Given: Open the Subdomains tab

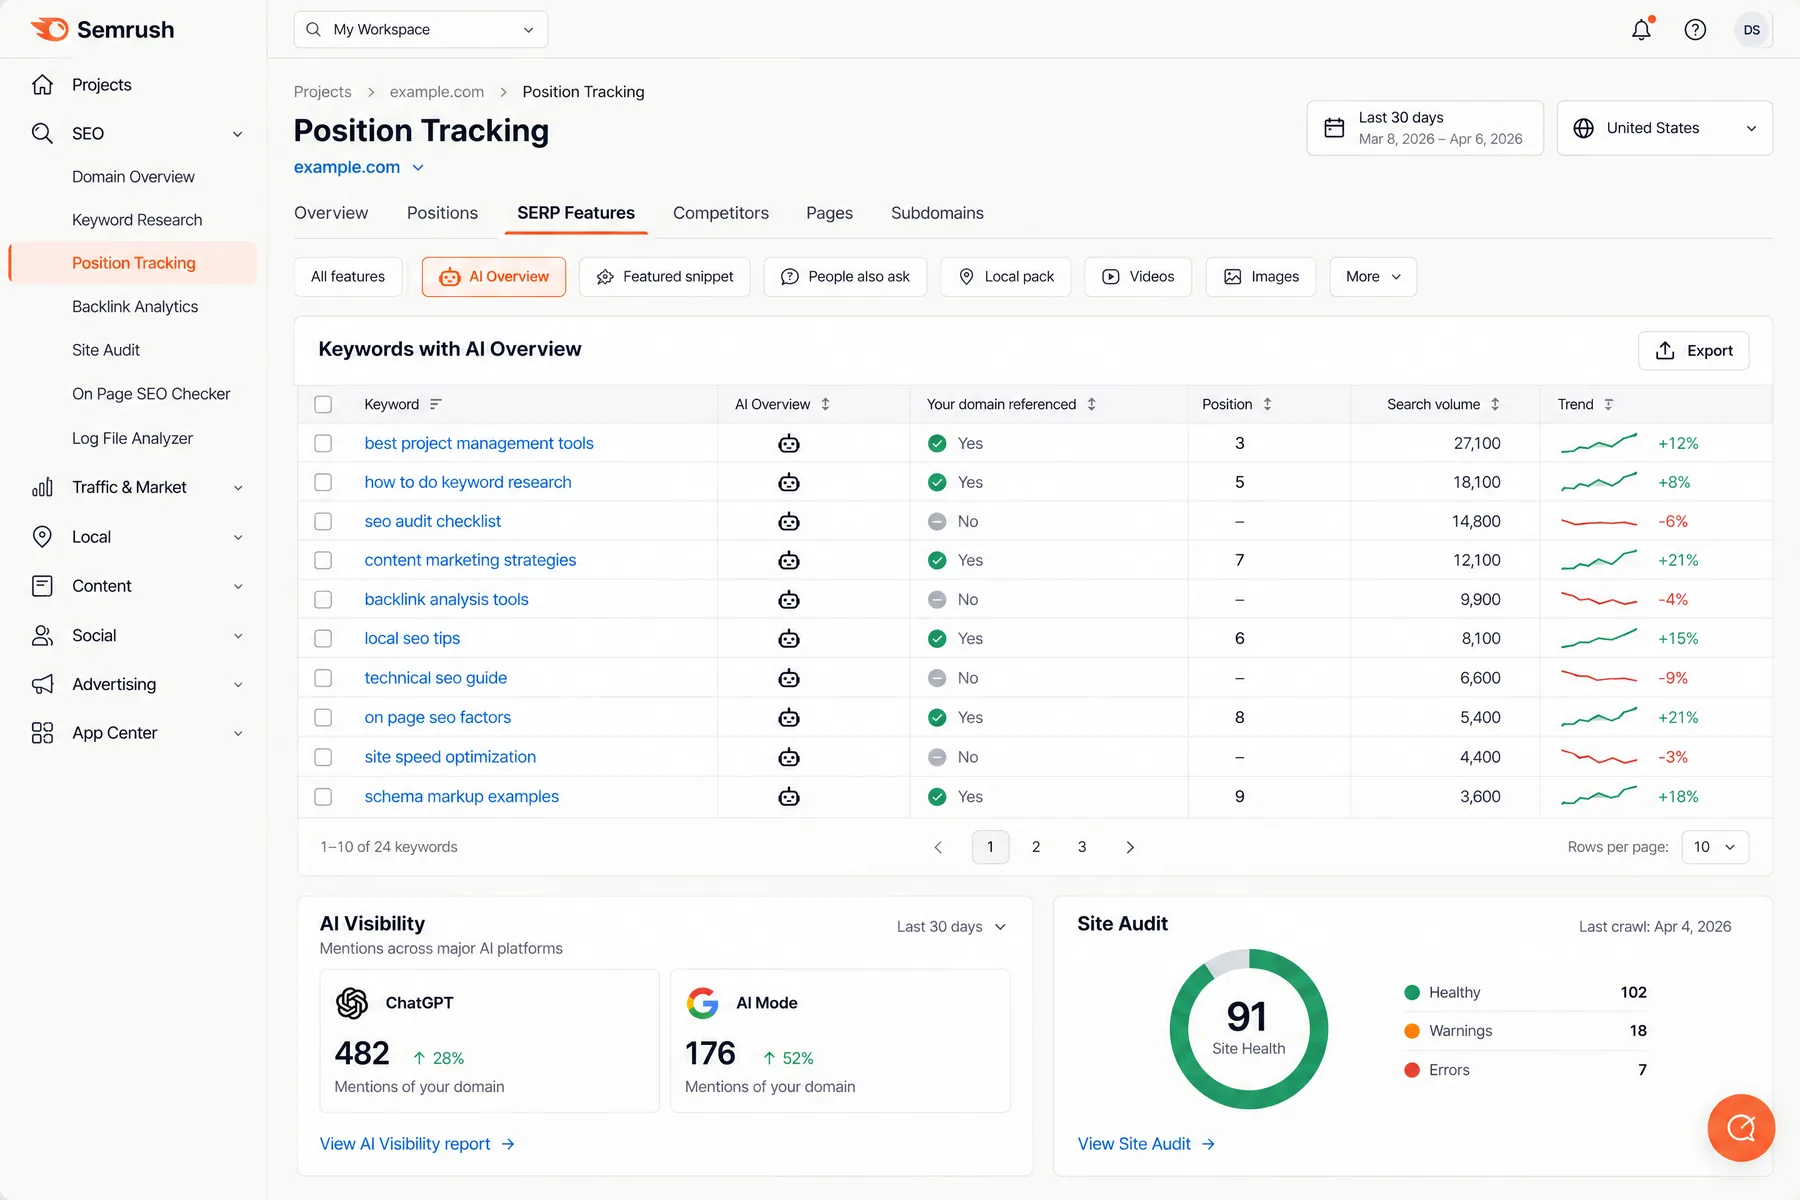Looking at the screenshot, I should click(x=937, y=213).
